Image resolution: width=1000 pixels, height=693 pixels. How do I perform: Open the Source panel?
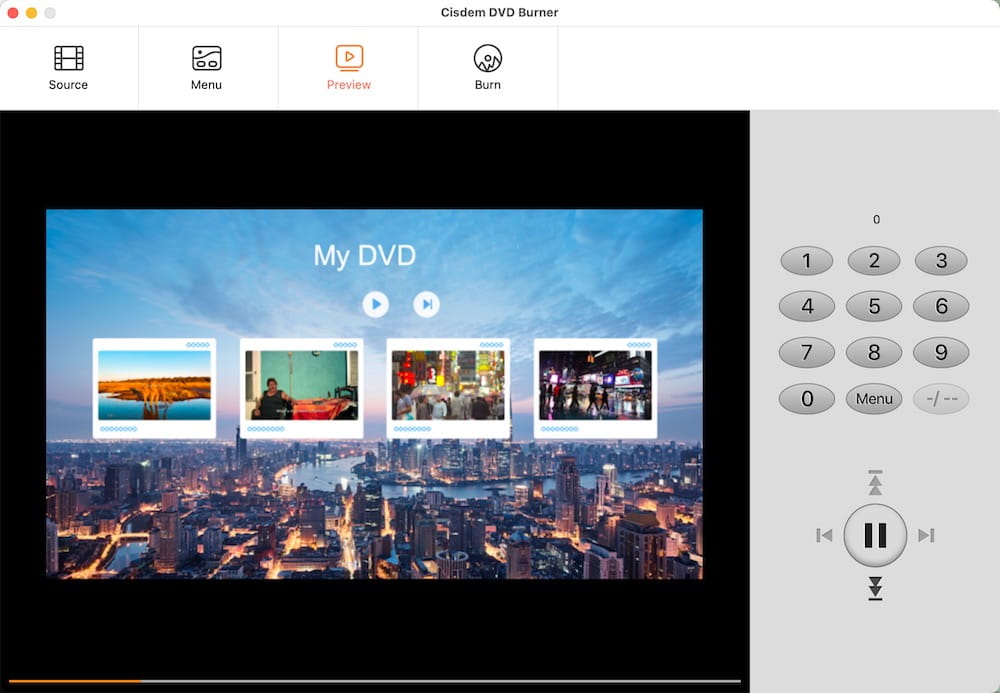(67, 65)
